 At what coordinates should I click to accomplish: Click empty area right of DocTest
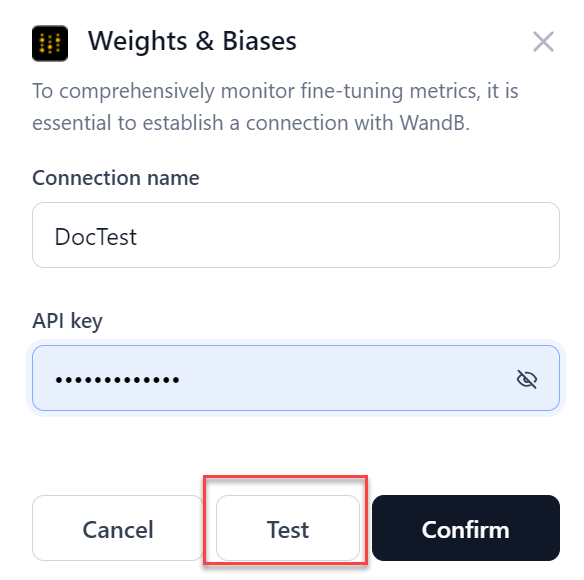[346, 235]
